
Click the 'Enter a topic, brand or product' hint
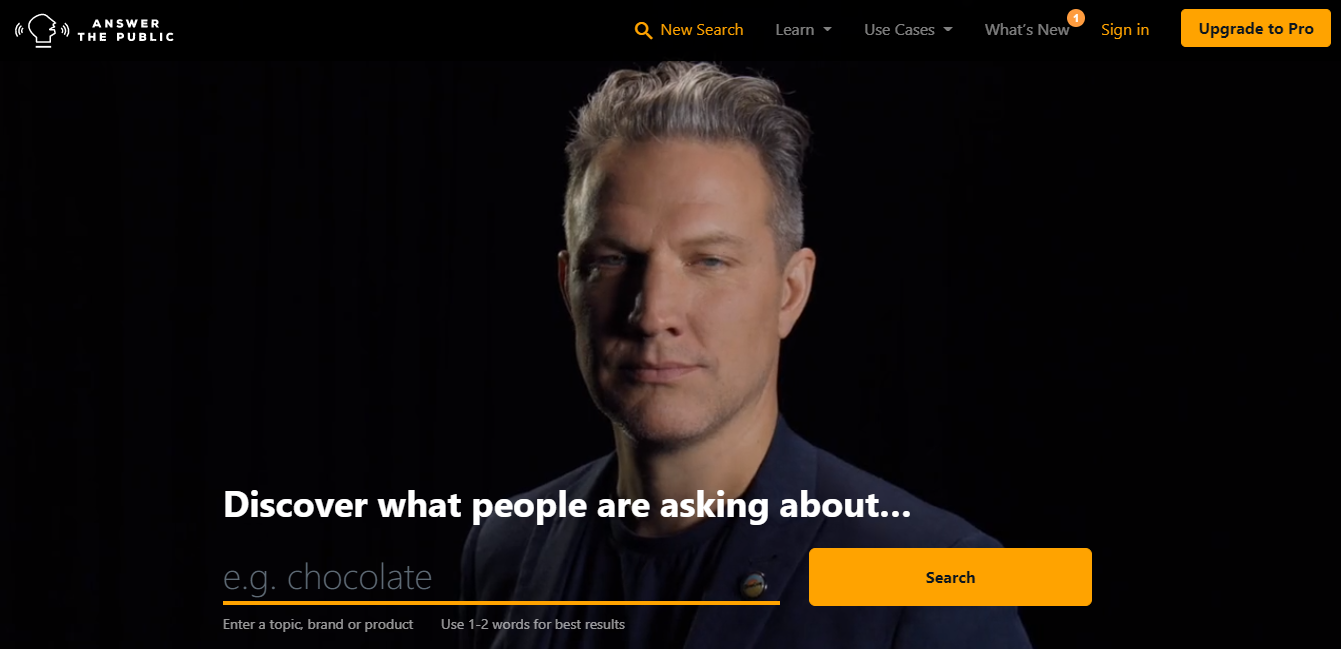(x=318, y=624)
